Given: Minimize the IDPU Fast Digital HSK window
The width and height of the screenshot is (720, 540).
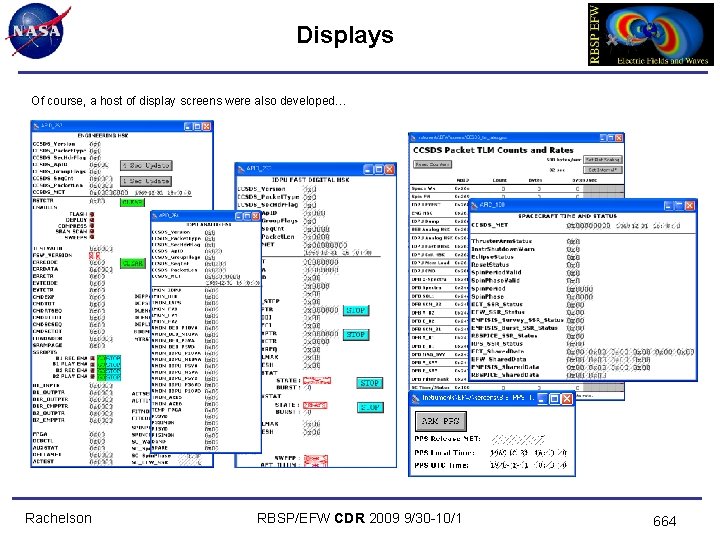Looking at the screenshot, I should point(368,169).
